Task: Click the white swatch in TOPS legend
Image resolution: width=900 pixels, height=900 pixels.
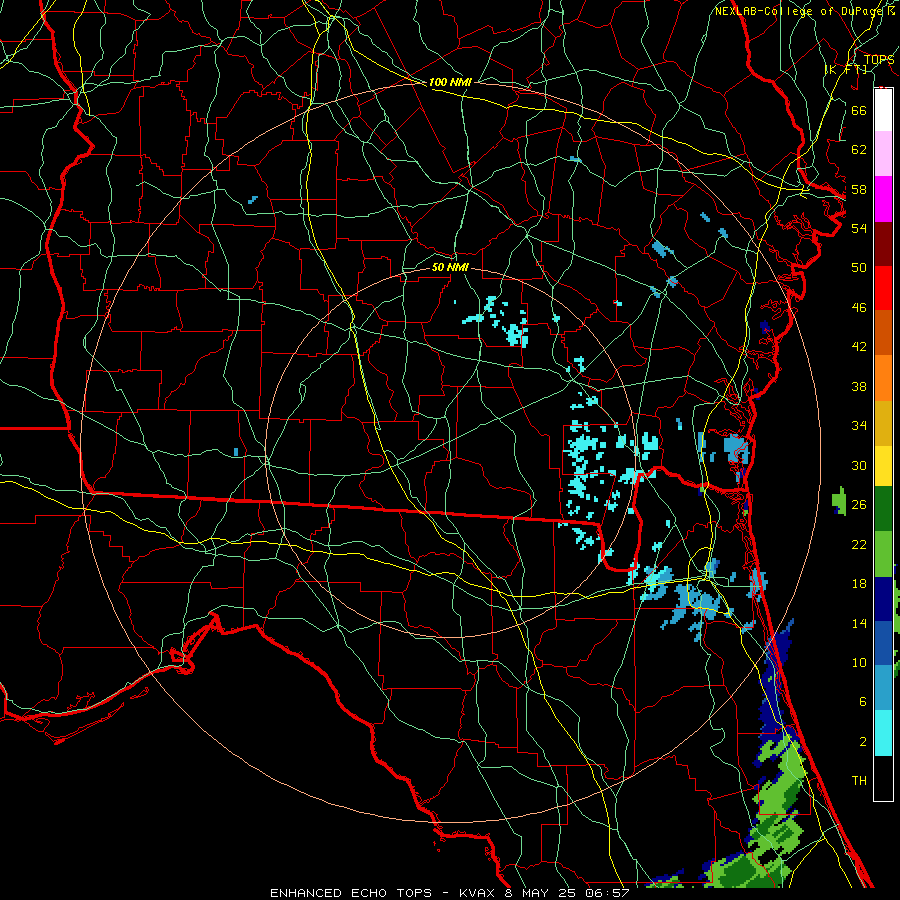Action: click(883, 110)
